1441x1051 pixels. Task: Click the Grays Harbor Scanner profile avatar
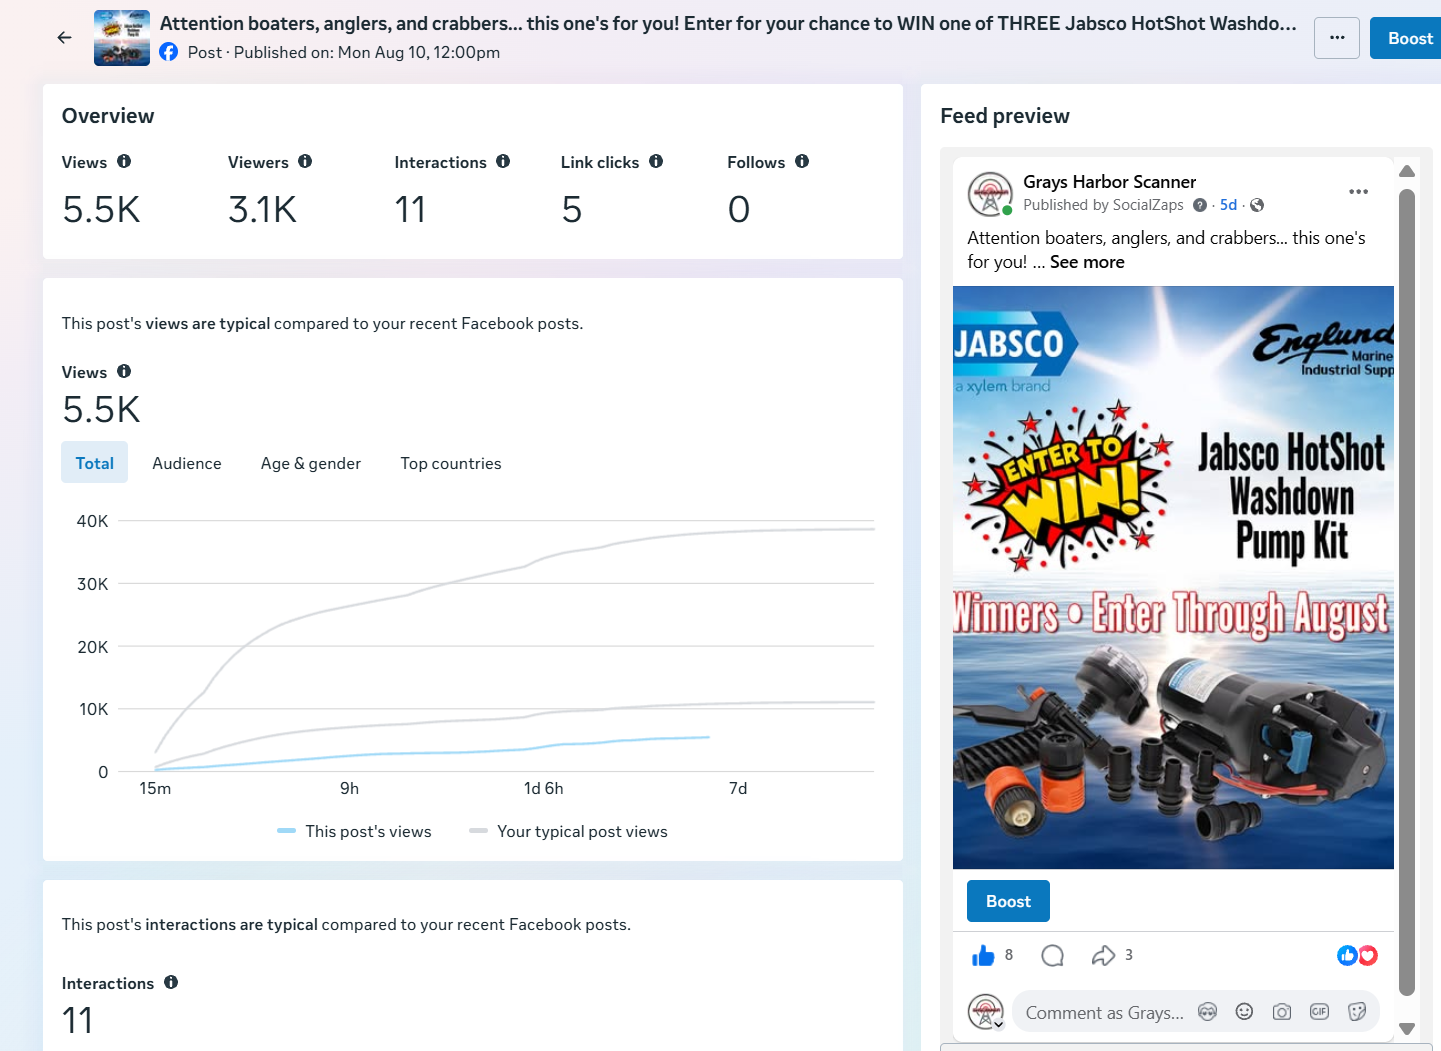[990, 193]
